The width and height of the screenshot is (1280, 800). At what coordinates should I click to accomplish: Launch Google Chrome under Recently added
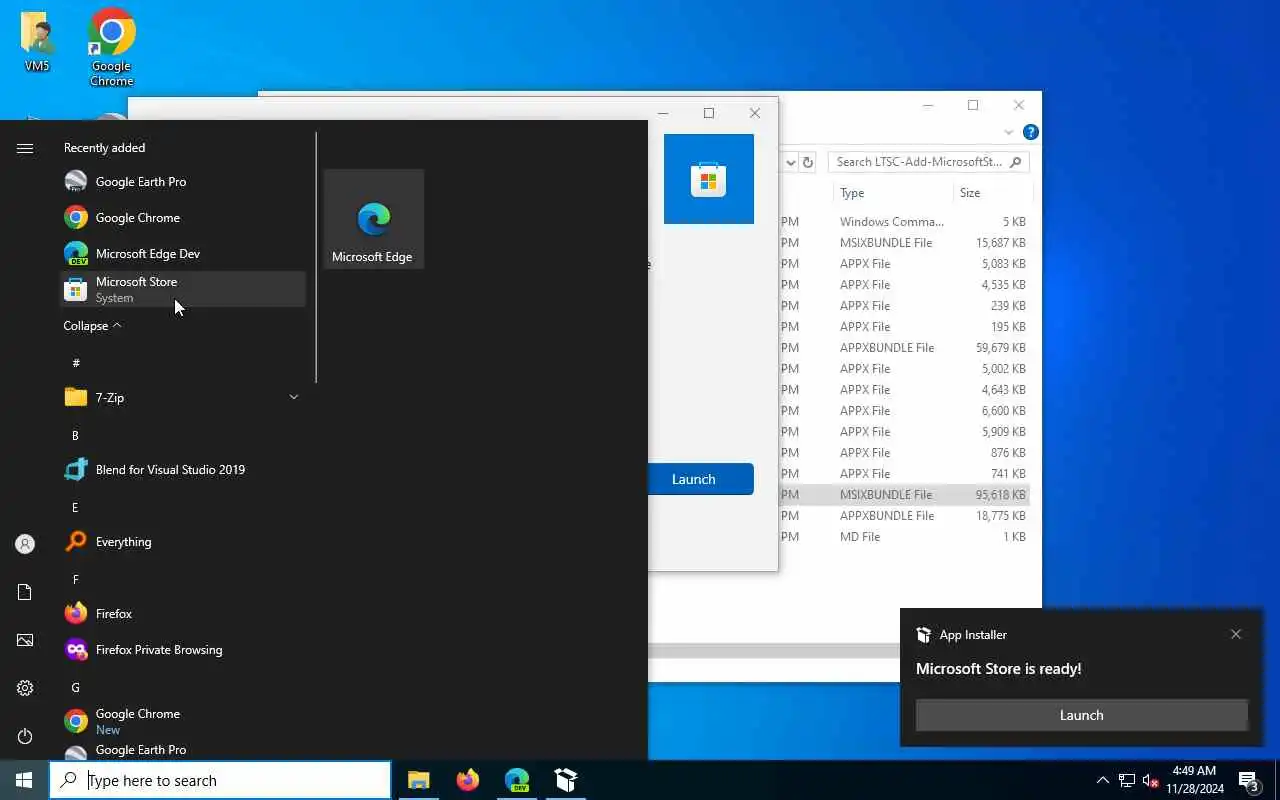[x=183, y=217]
